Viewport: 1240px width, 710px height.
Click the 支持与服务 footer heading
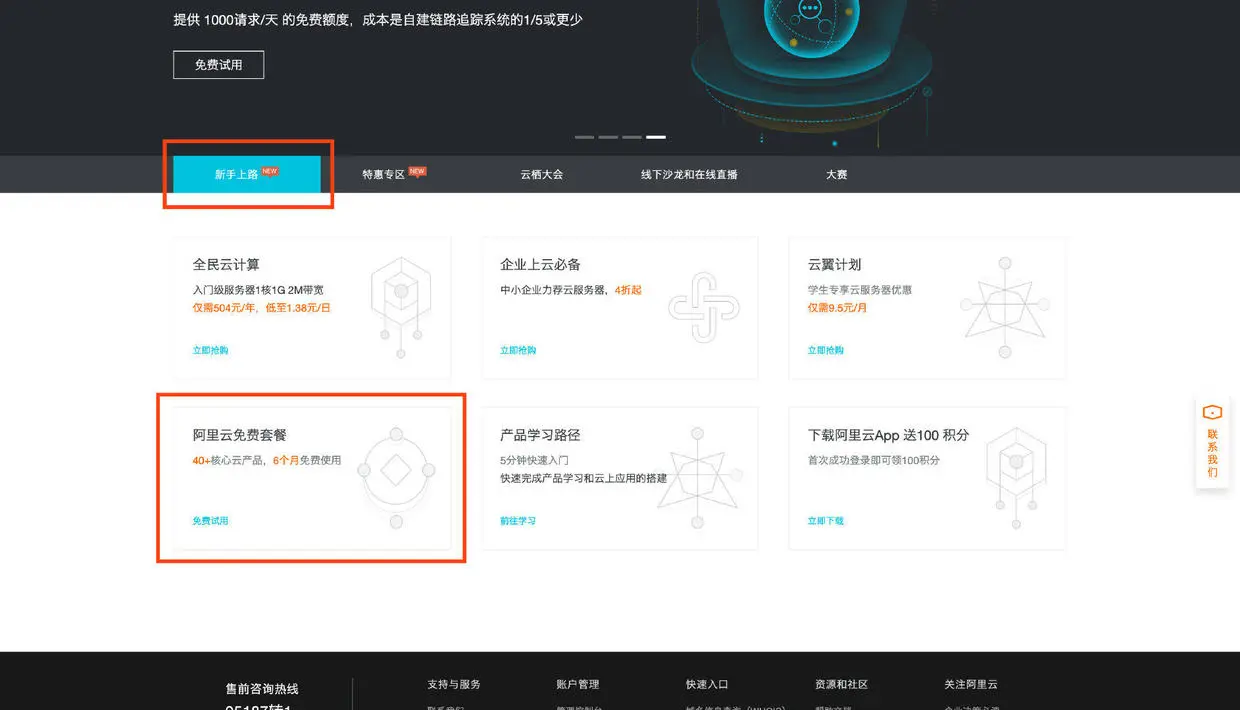pos(454,685)
